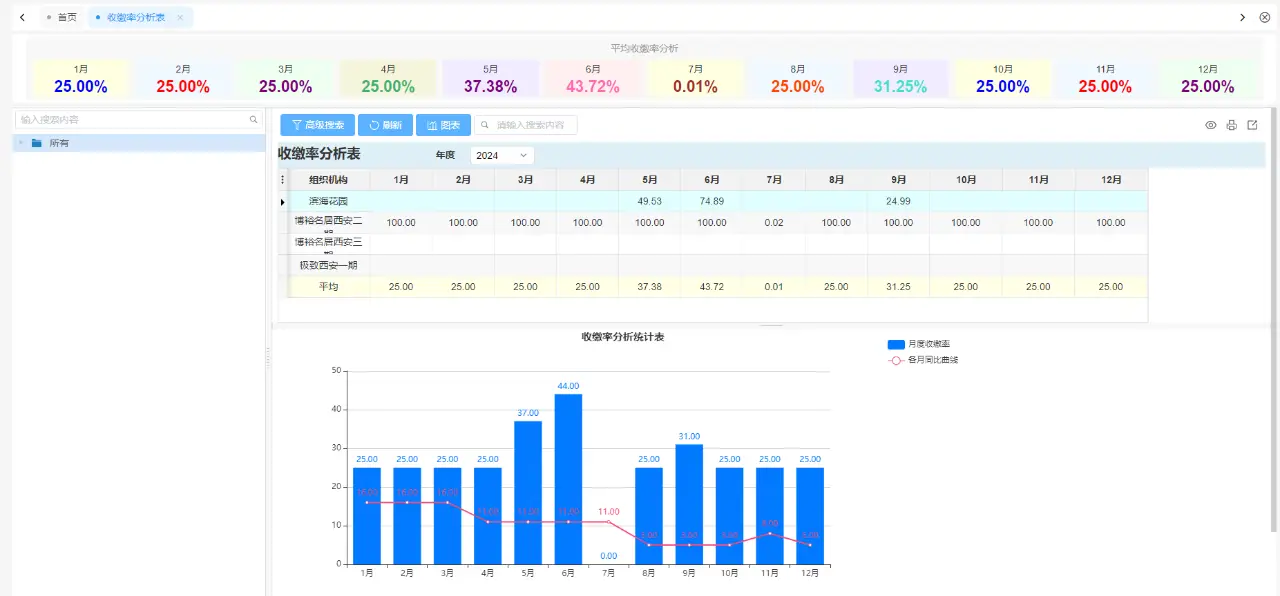
Task: Select the 收缴率分析表 tab
Action: click(x=135, y=17)
